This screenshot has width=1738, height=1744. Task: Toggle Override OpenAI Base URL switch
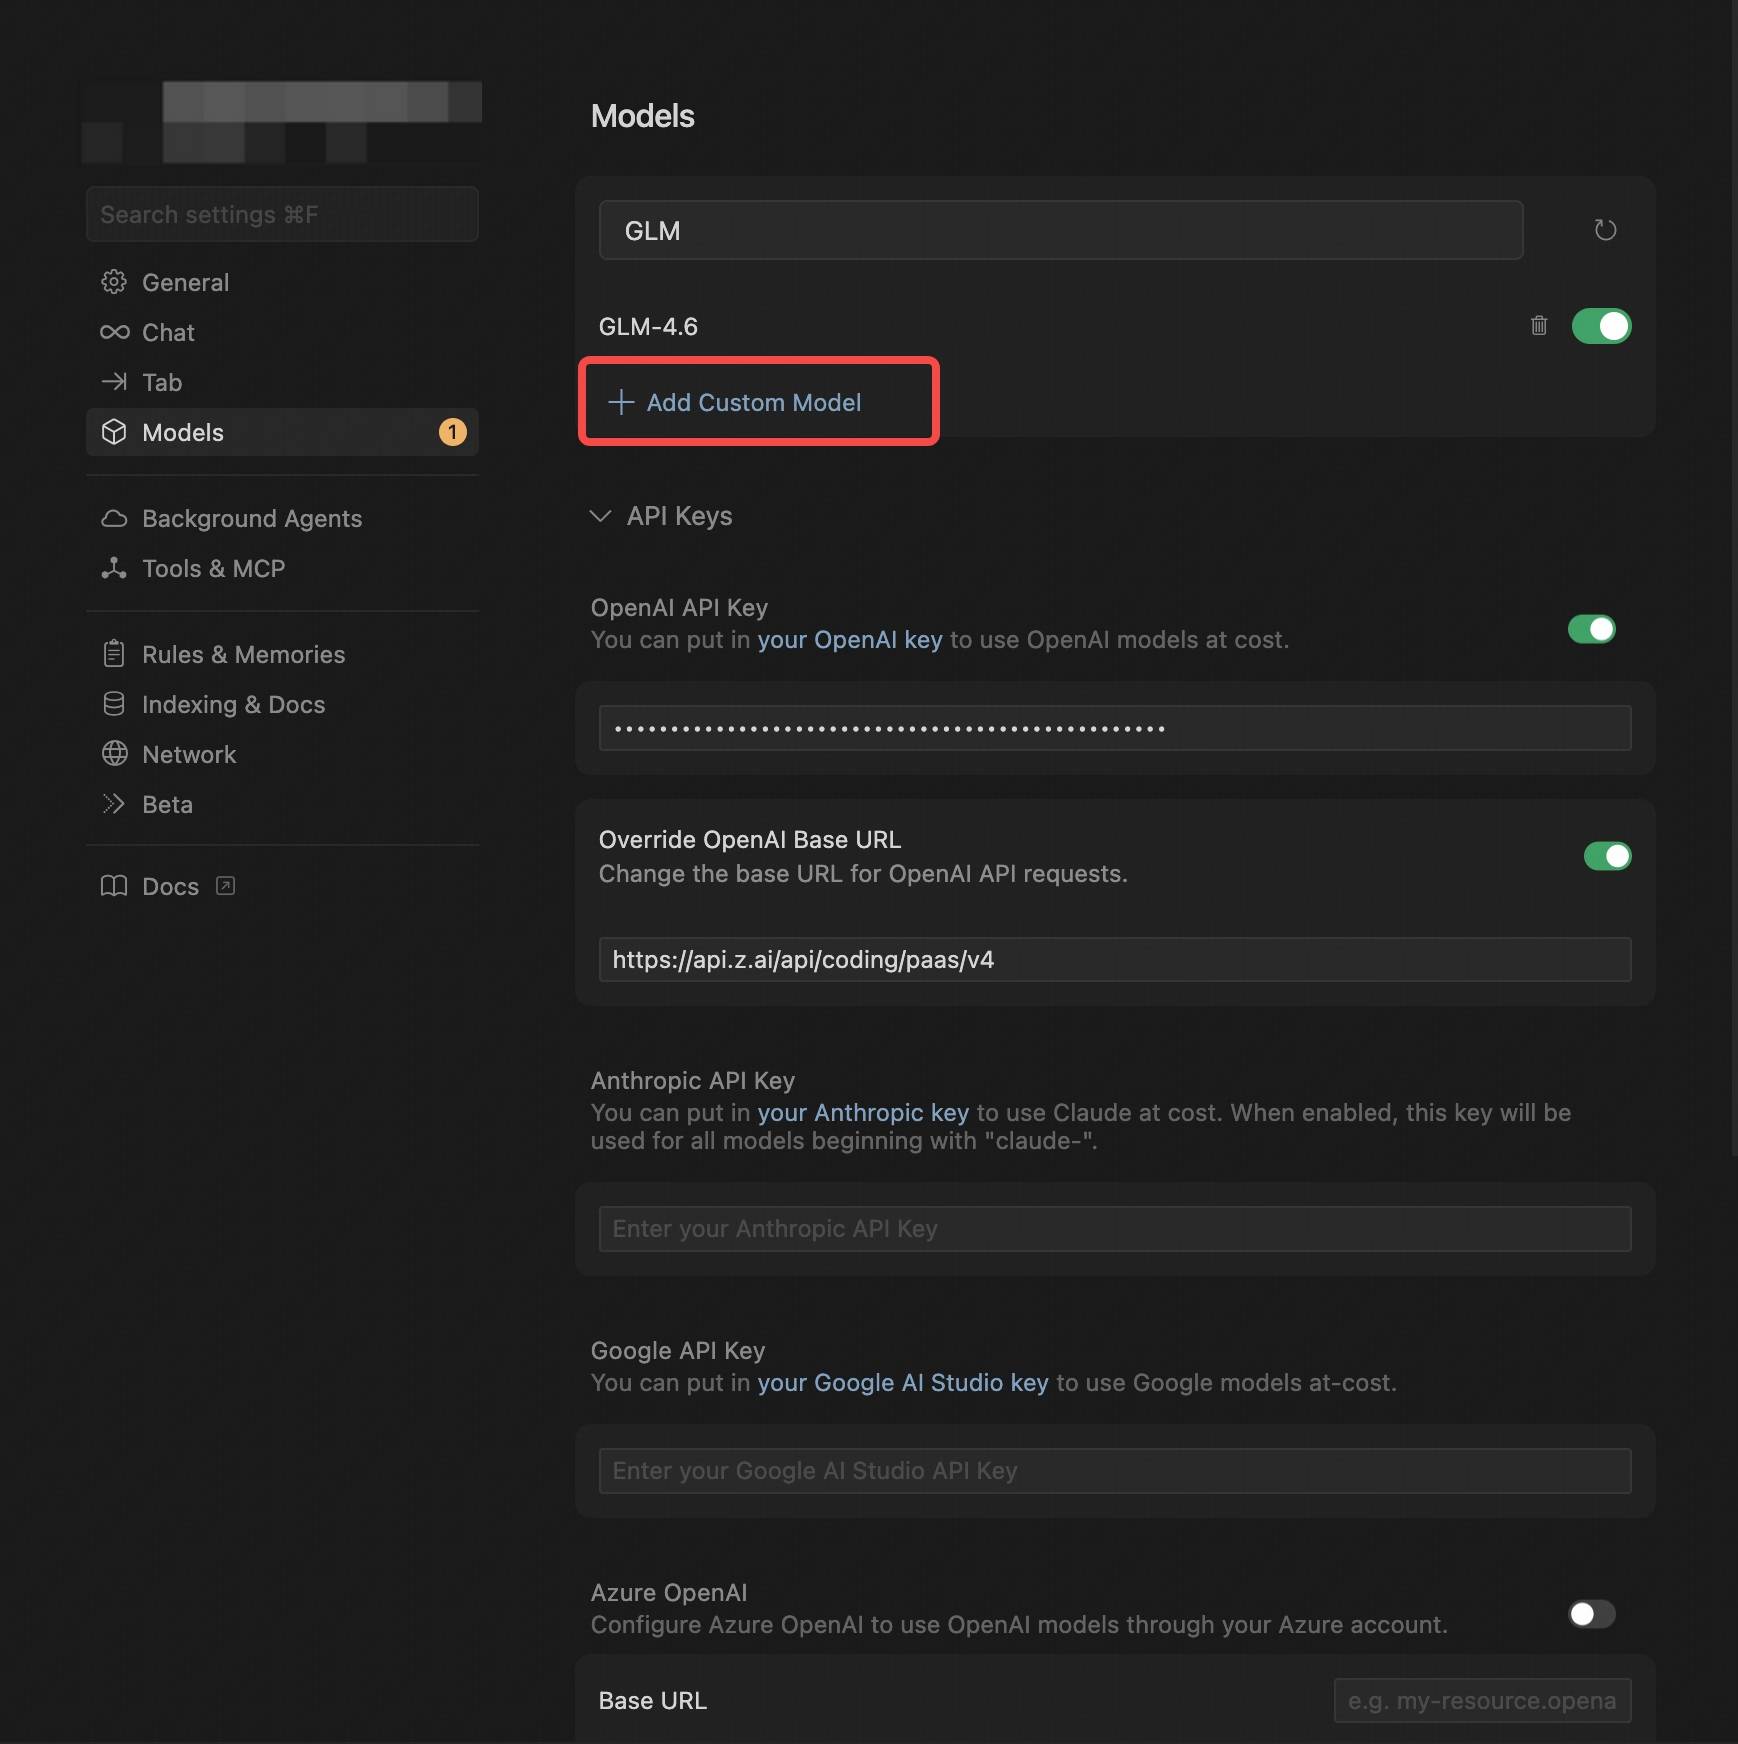point(1607,856)
